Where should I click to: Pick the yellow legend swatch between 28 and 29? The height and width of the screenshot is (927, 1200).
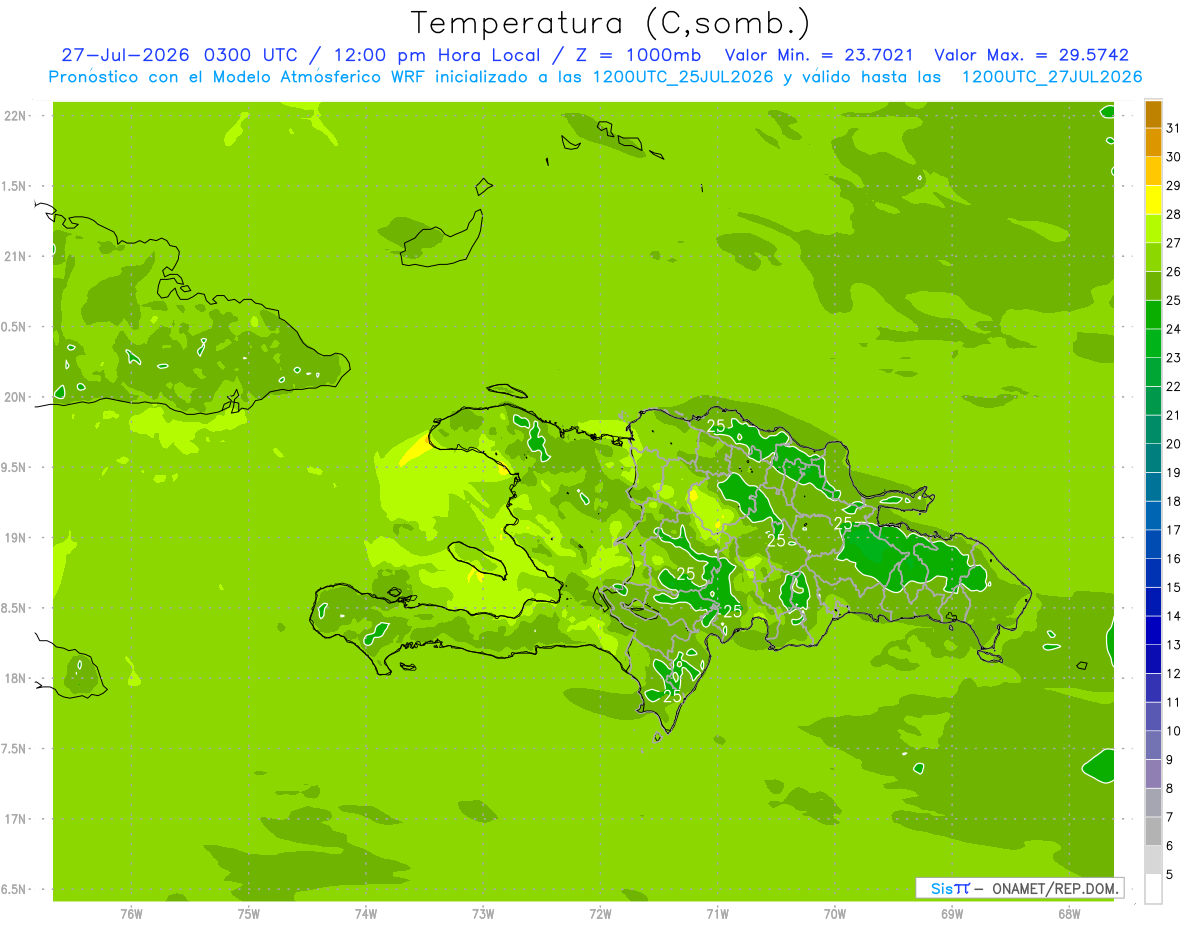tap(1153, 200)
